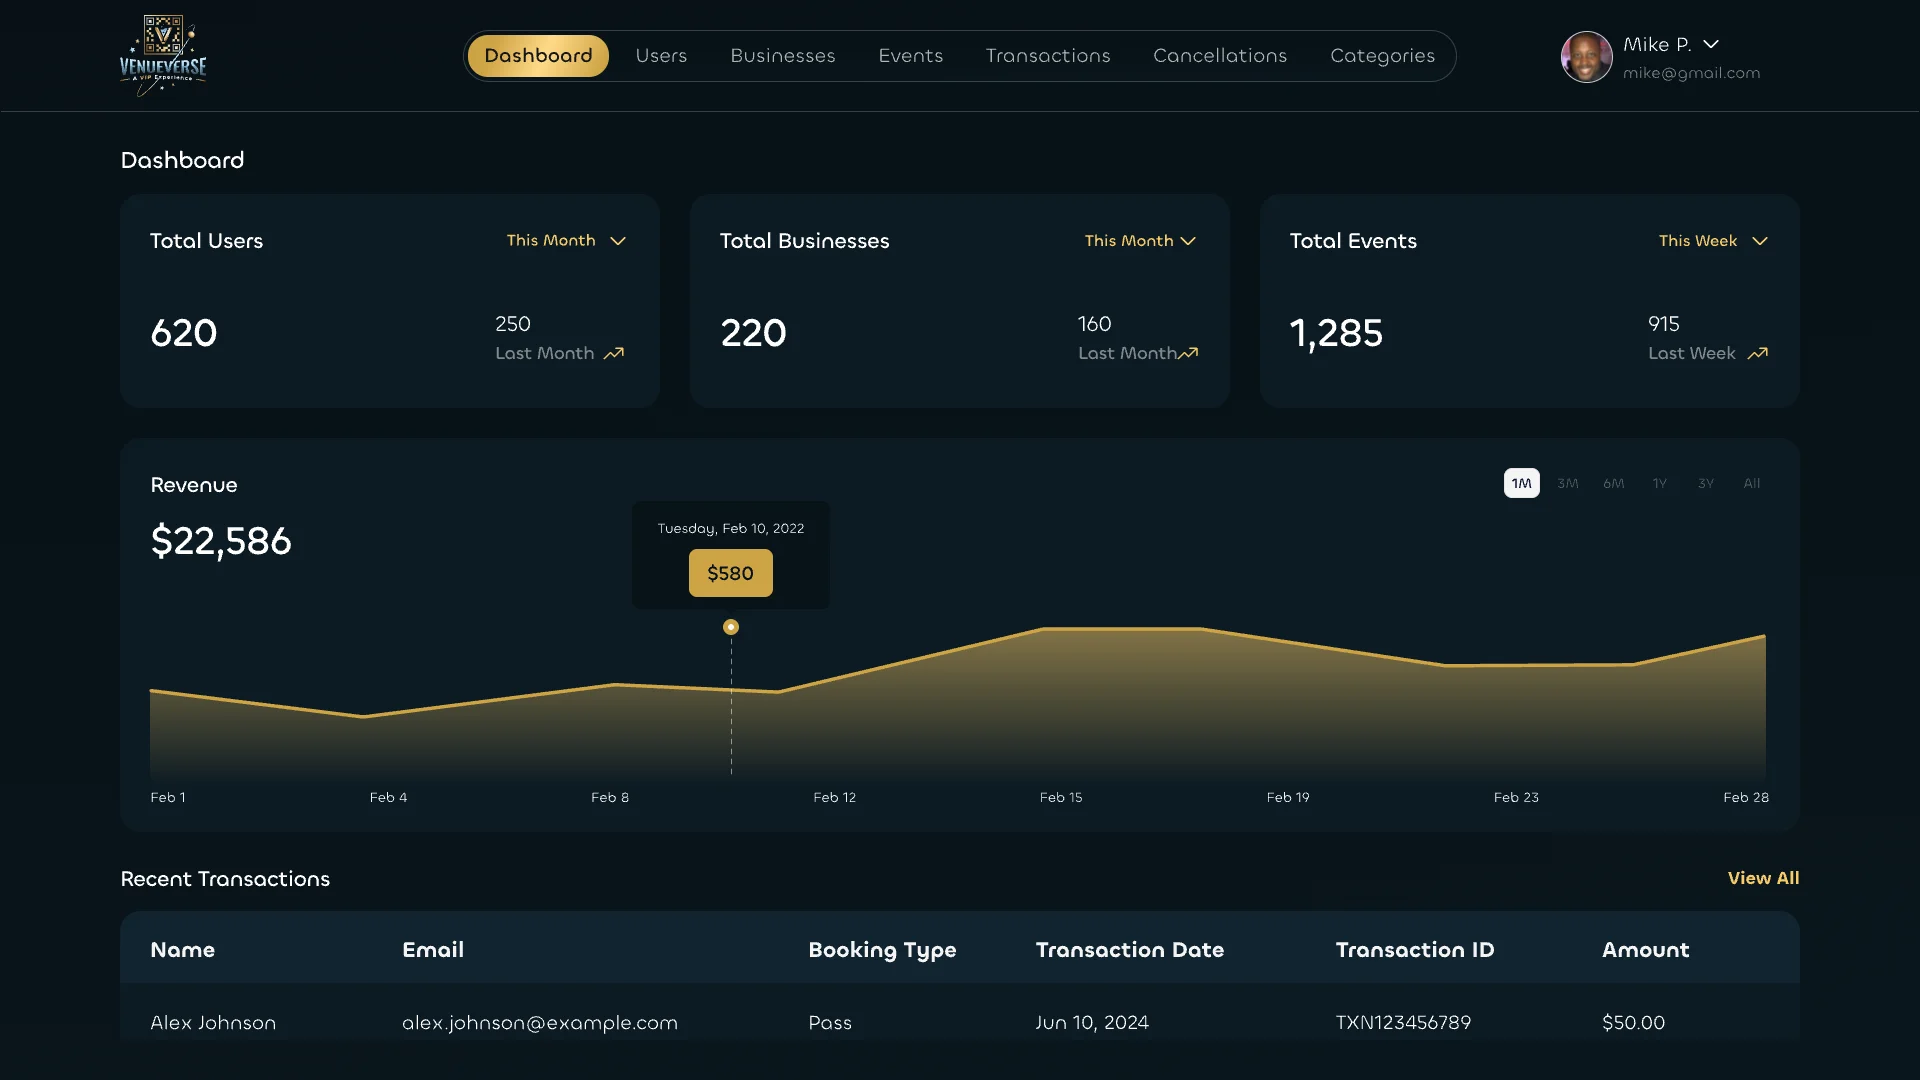Image resolution: width=1920 pixels, height=1080 pixels.
Task: Click the Amount column header
Action: pos(1646,950)
